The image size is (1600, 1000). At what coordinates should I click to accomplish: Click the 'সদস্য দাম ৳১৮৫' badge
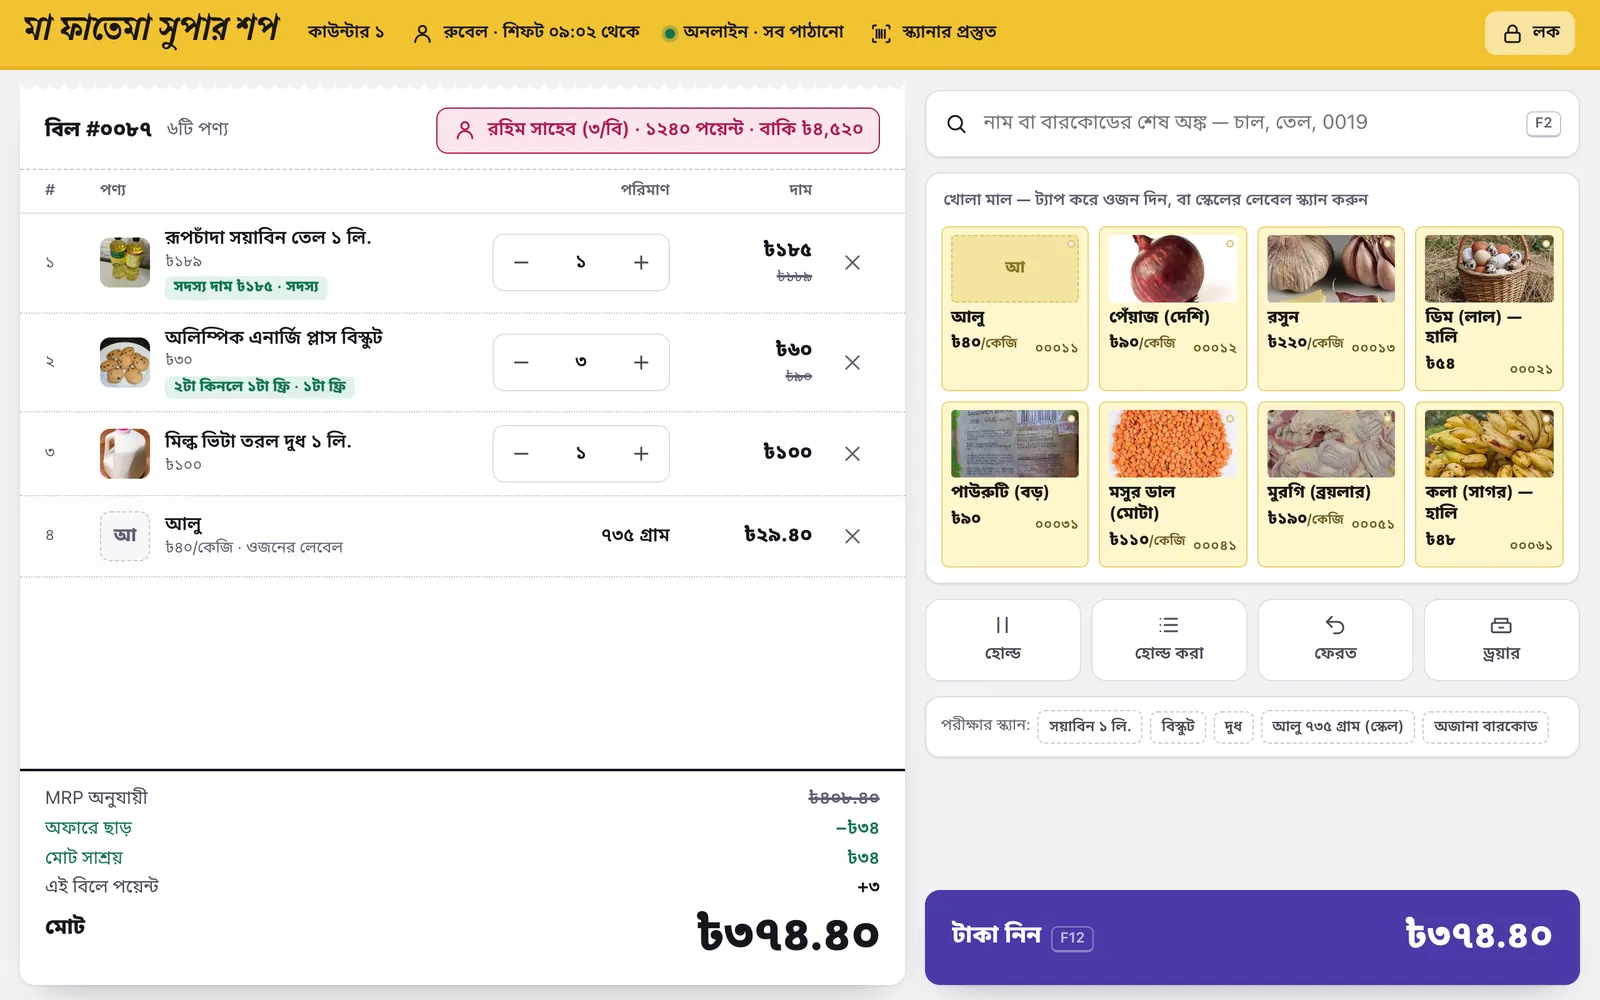coord(246,287)
